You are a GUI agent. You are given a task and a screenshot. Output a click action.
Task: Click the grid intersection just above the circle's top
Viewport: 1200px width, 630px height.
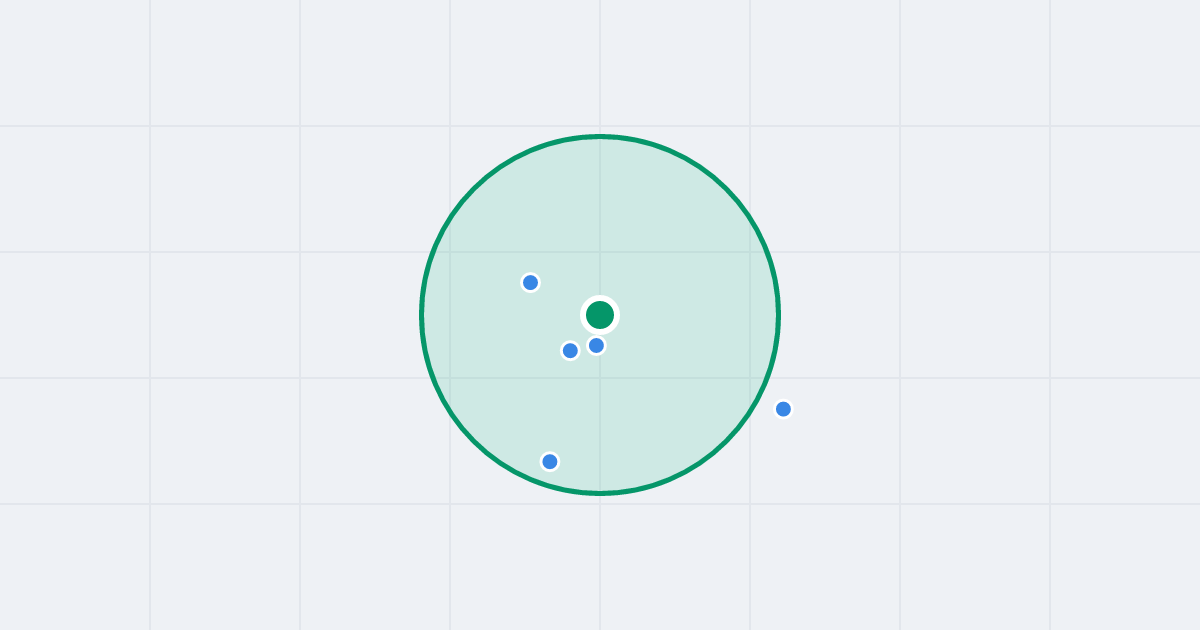click(x=600, y=126)
